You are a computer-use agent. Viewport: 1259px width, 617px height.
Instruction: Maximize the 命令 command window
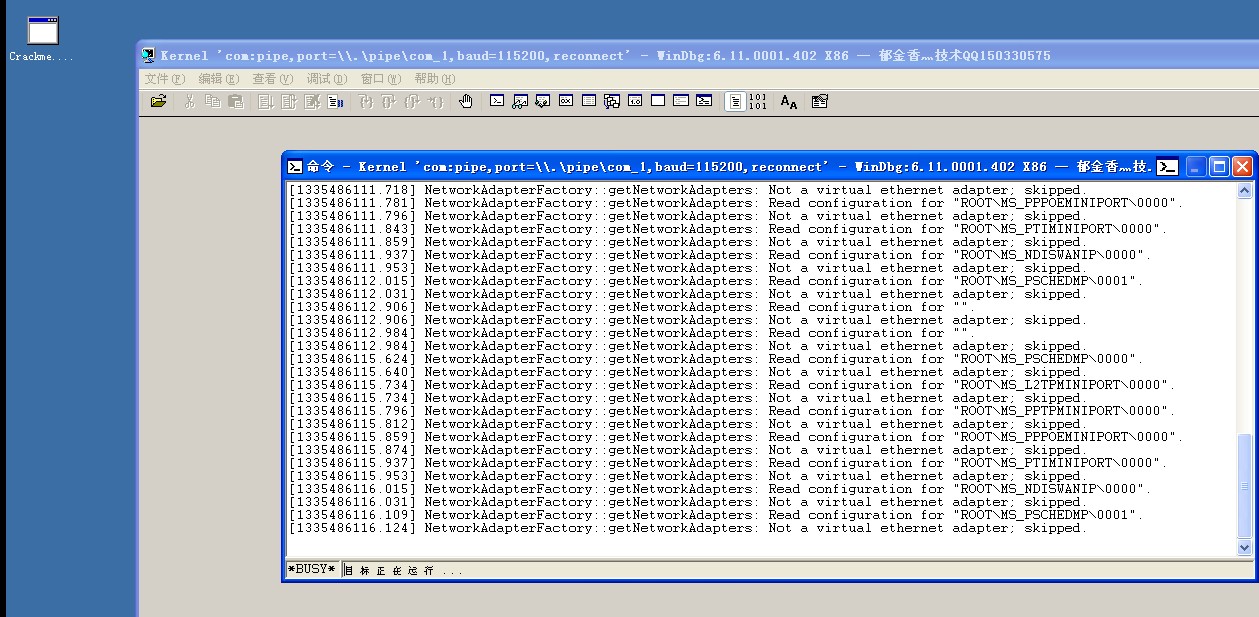[1219, 167]
